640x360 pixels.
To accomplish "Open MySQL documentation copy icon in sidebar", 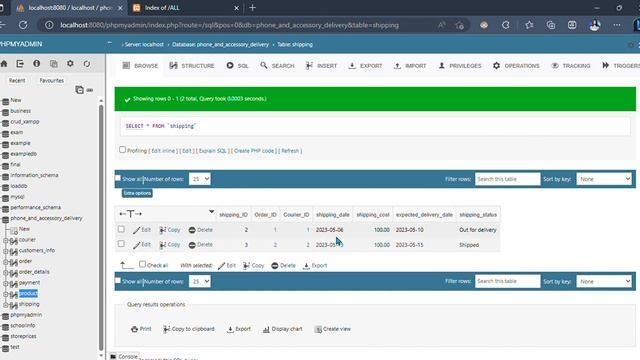I will tap(53, 64).
